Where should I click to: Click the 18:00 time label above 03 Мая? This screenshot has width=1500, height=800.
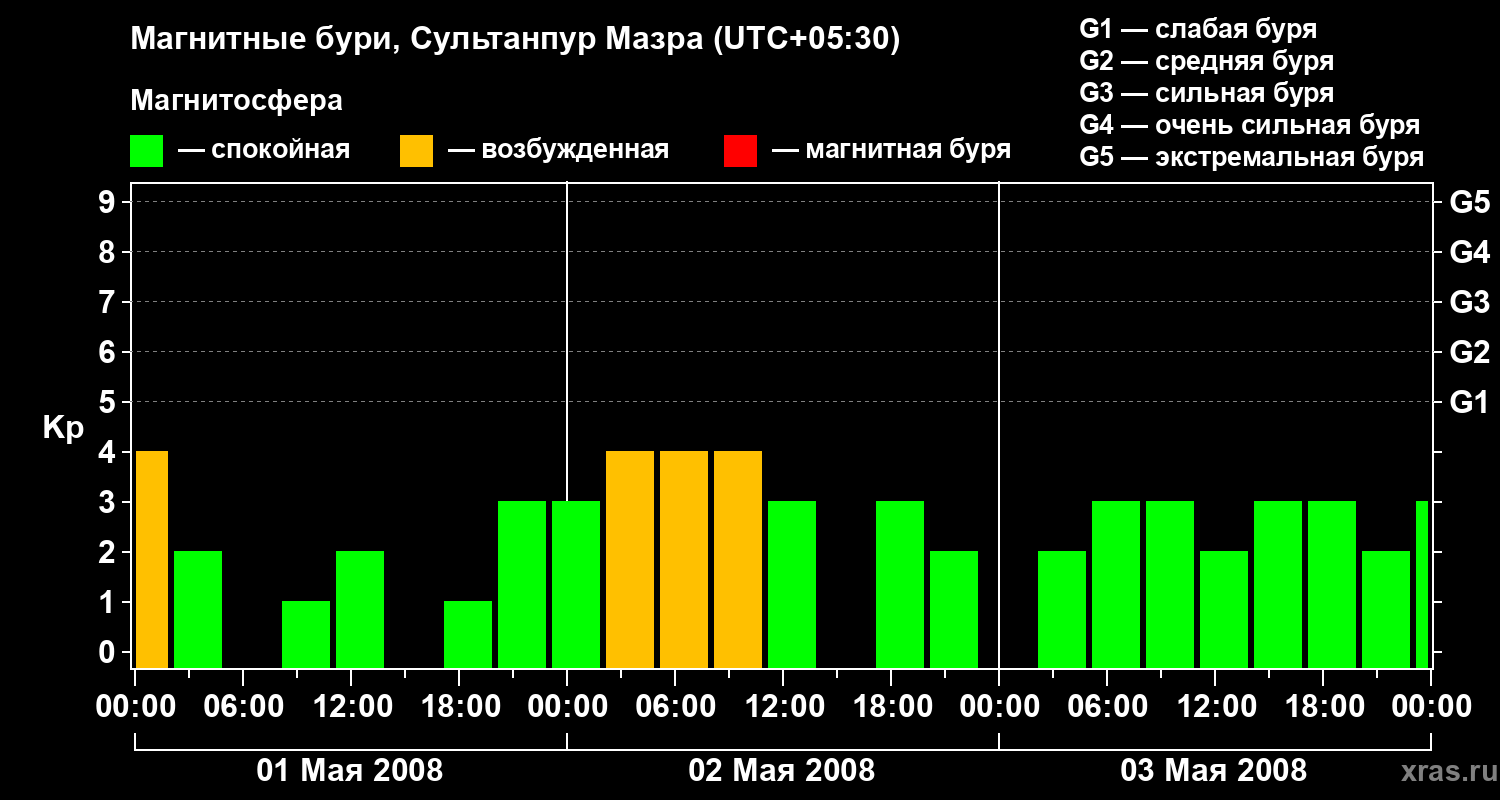click(1323, 706)
